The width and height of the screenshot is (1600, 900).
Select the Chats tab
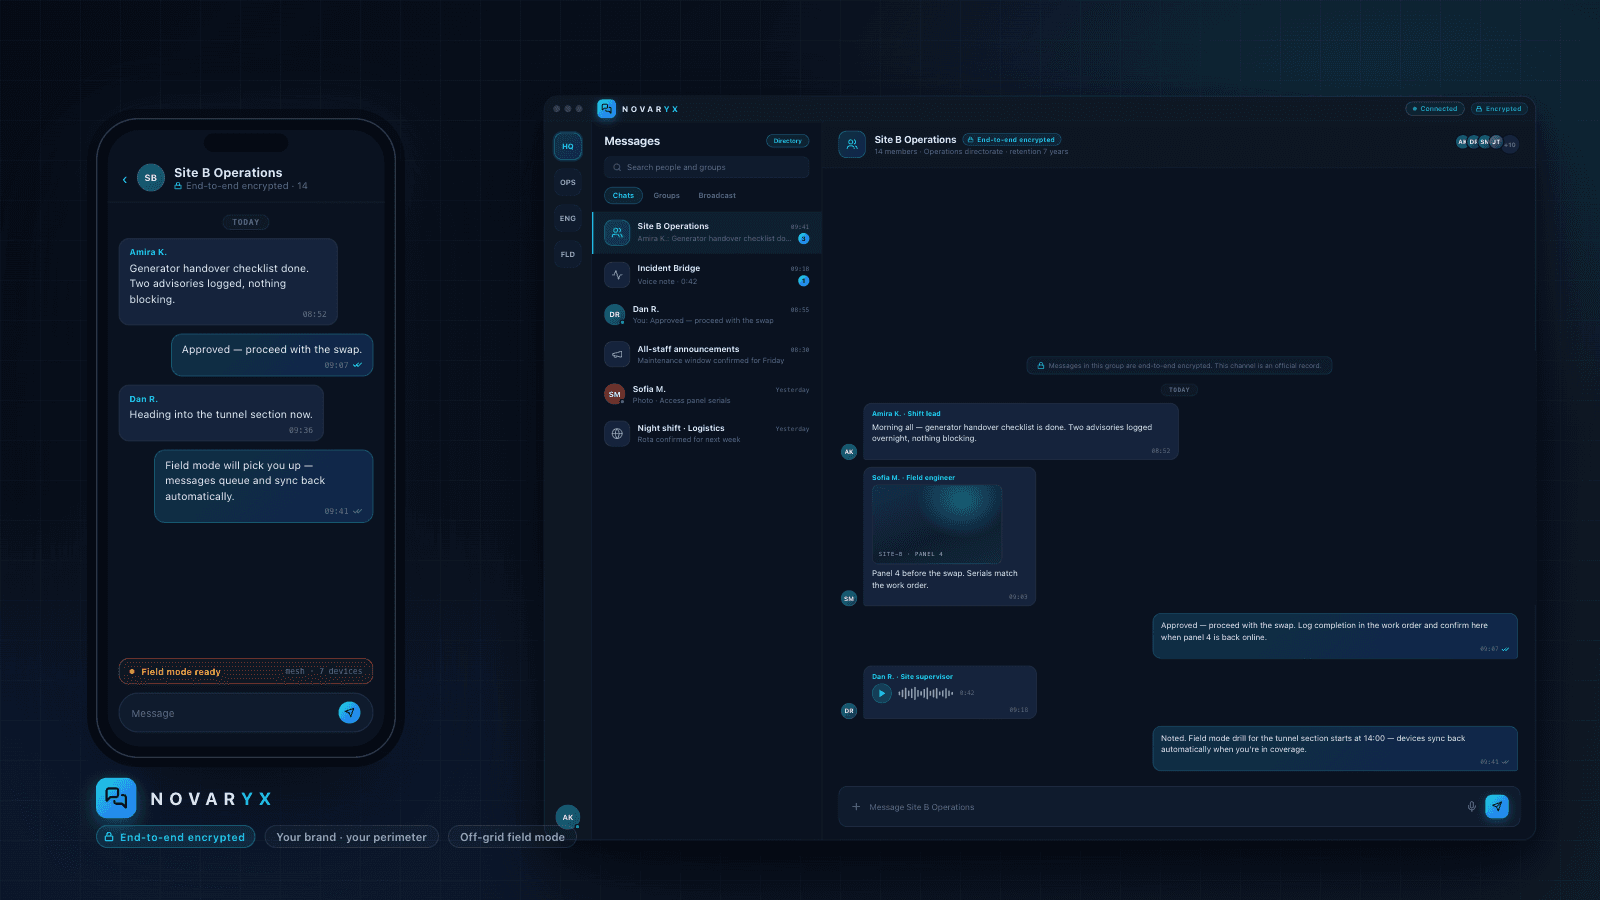point(623,195)
